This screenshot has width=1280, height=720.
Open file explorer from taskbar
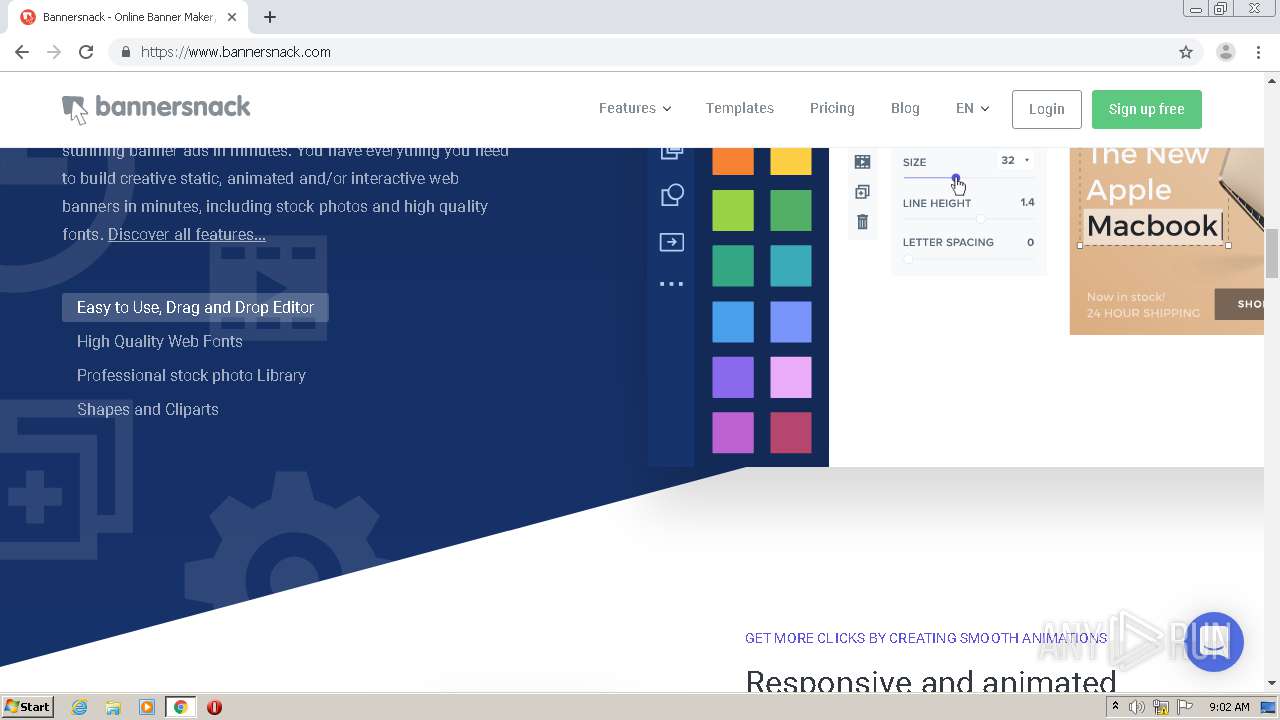(113, 707)
